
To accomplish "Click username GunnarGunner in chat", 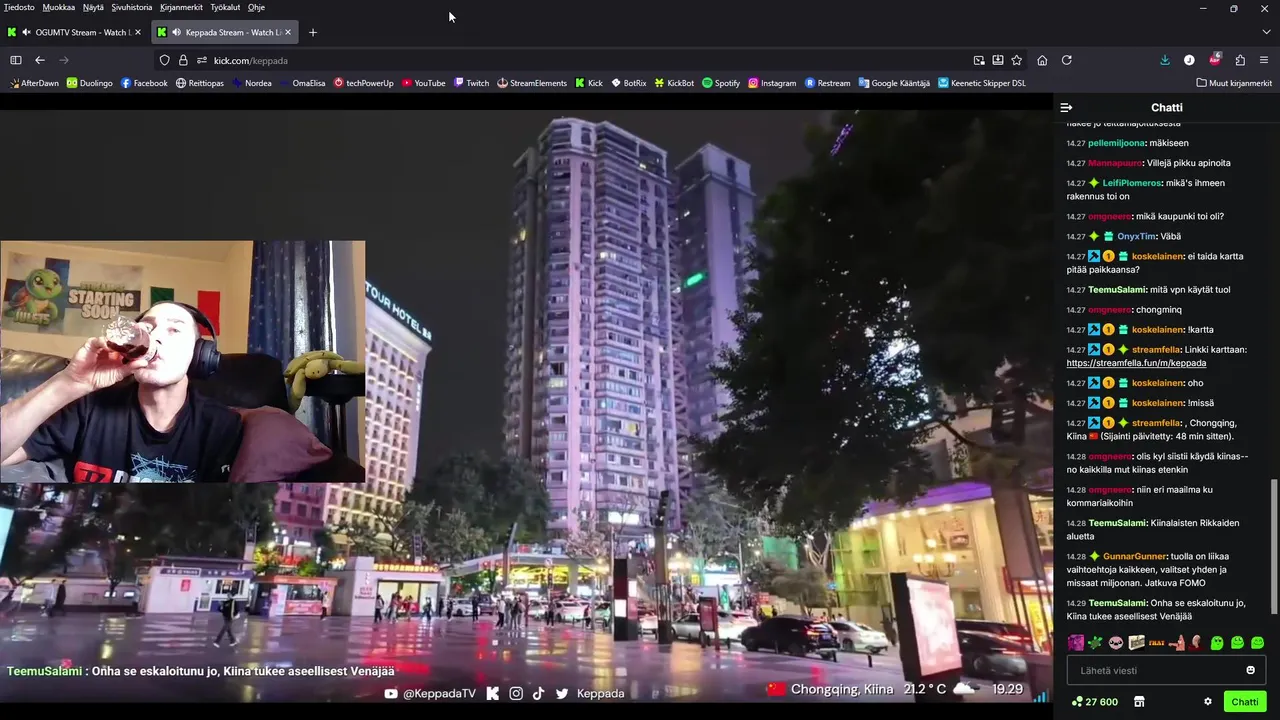I will [1135, 556].
